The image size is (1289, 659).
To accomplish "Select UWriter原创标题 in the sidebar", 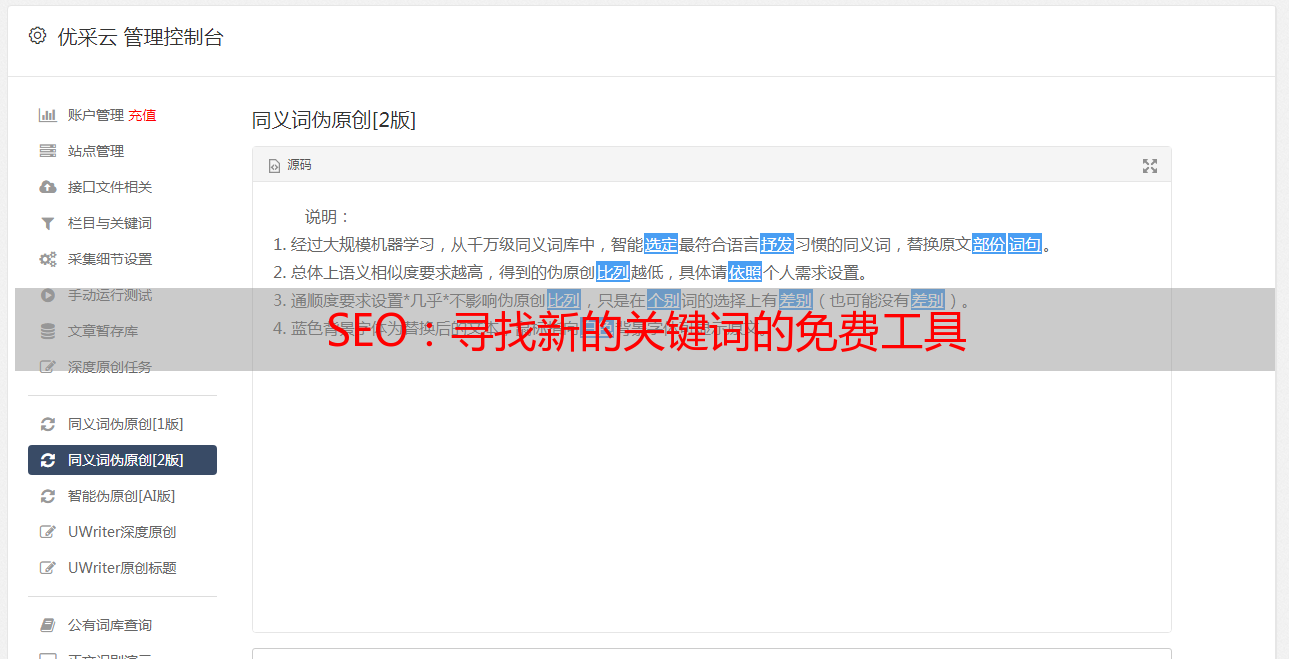I will point(122,568).
